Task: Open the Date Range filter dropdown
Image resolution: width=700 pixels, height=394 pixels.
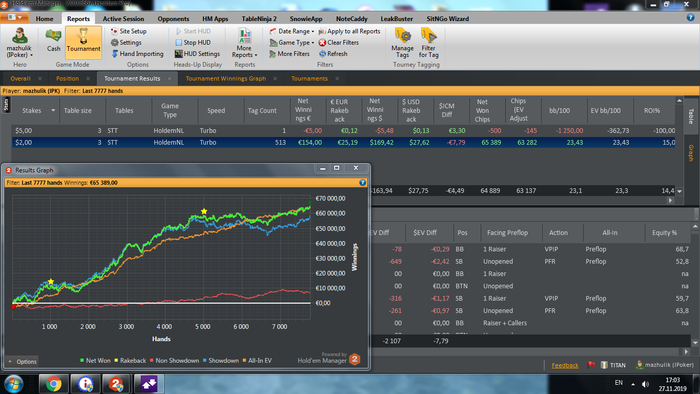Action: click(292, 31)
